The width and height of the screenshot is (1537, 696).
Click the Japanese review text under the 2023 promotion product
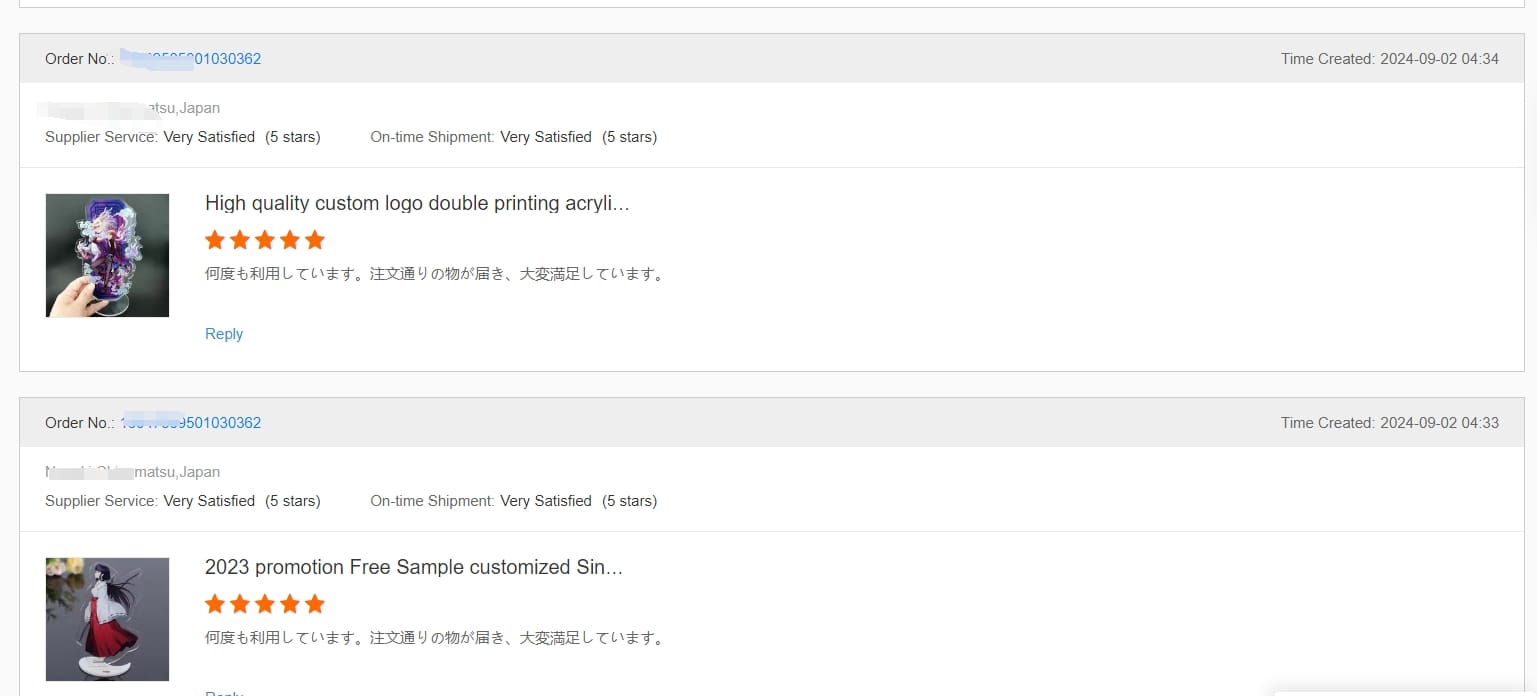click(435, 637)
